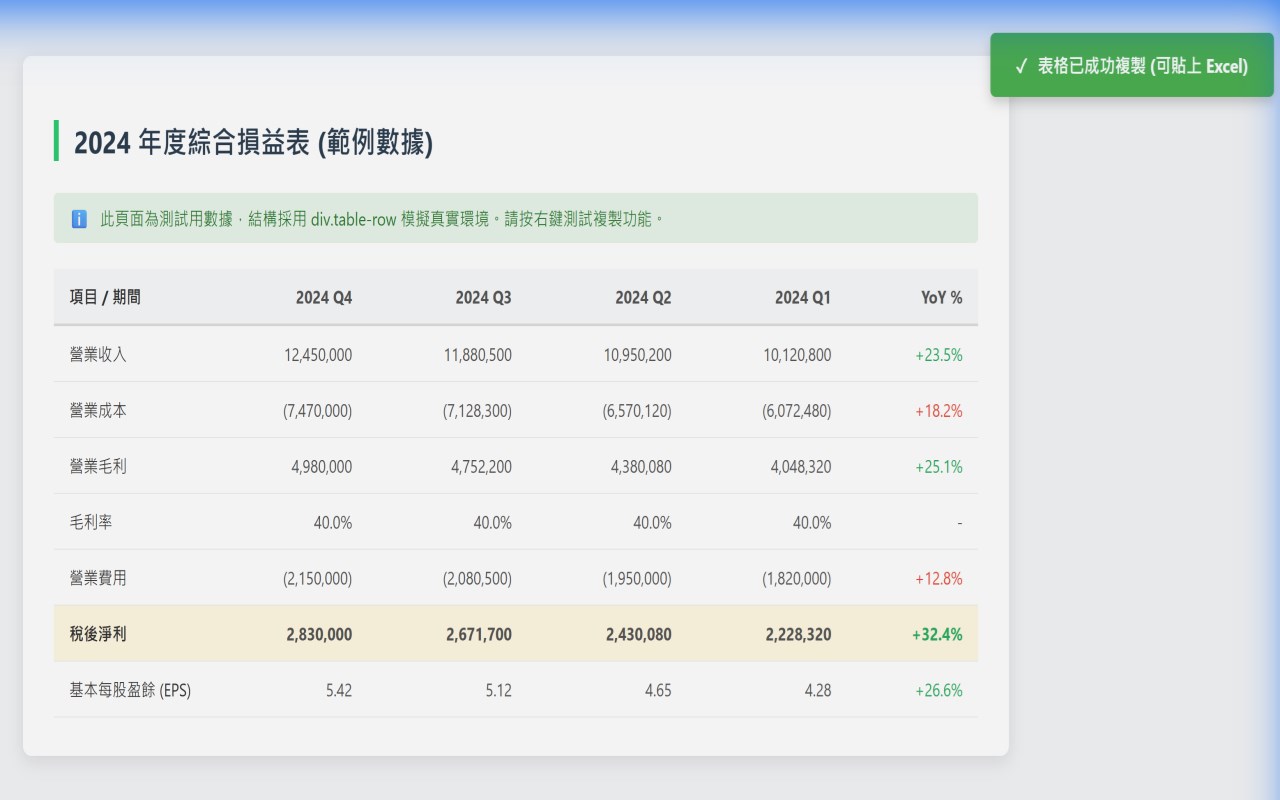
Task: Click the value 4,048,320
Action: pos(801,466)
